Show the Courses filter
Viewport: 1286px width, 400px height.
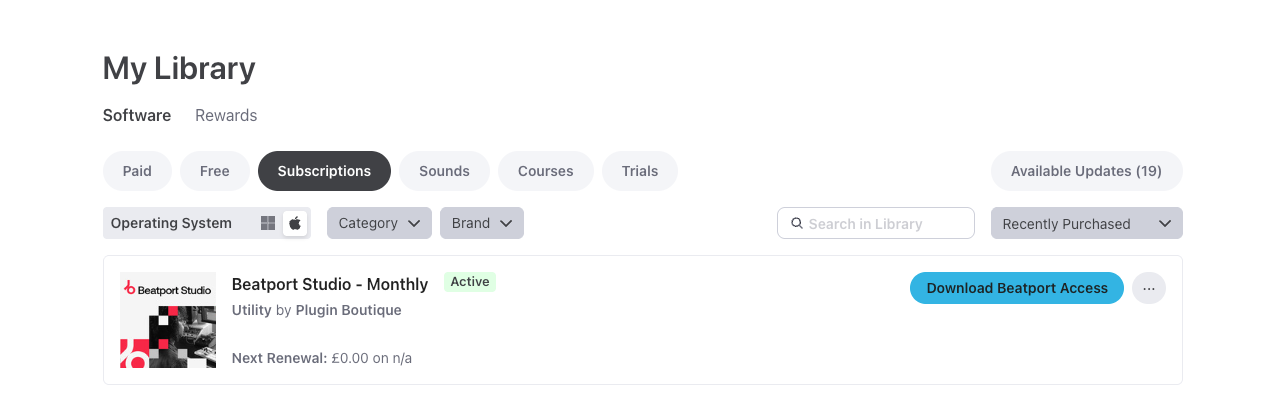tap(545, 171)
